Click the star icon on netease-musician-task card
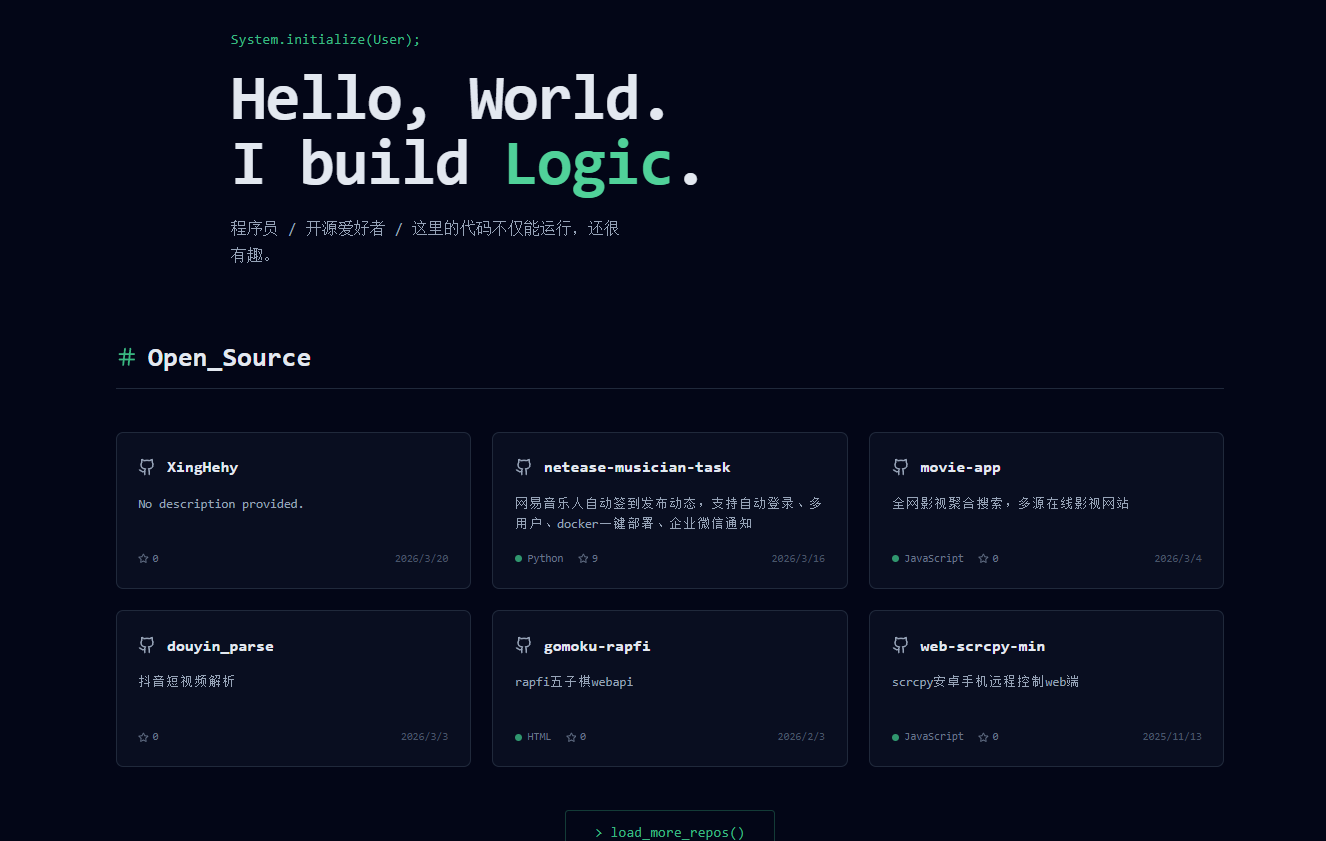Image resolution: width=1326 pixels, height=841 pixels. (583, 559)
